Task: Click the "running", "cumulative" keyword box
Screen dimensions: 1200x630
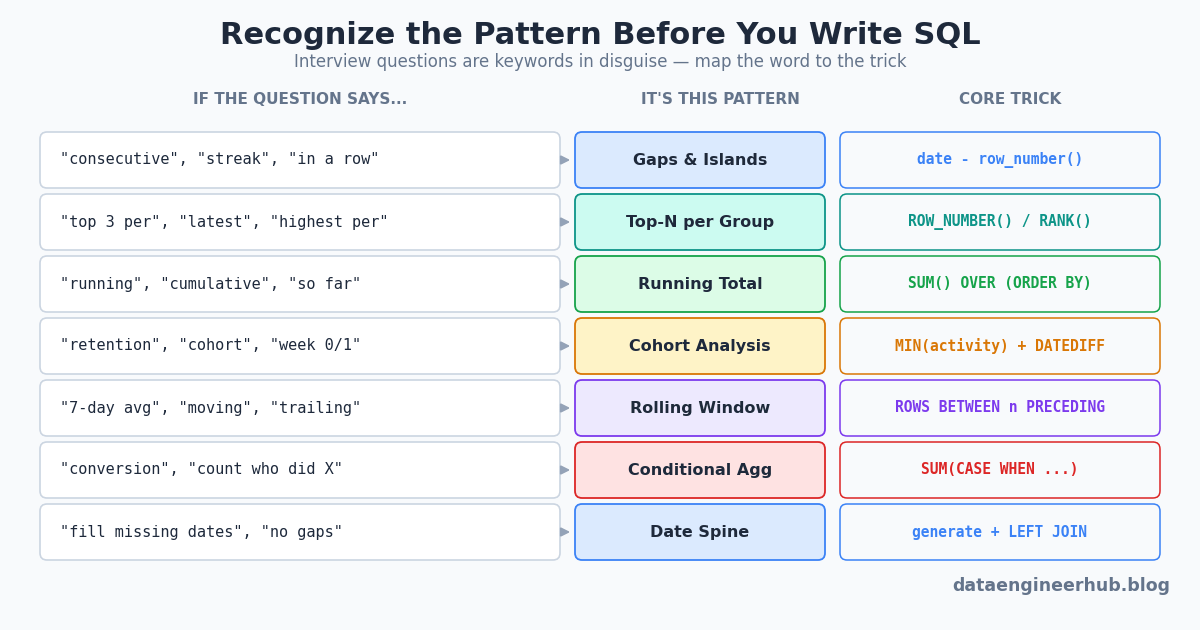Action: click(x=300, y=284)
